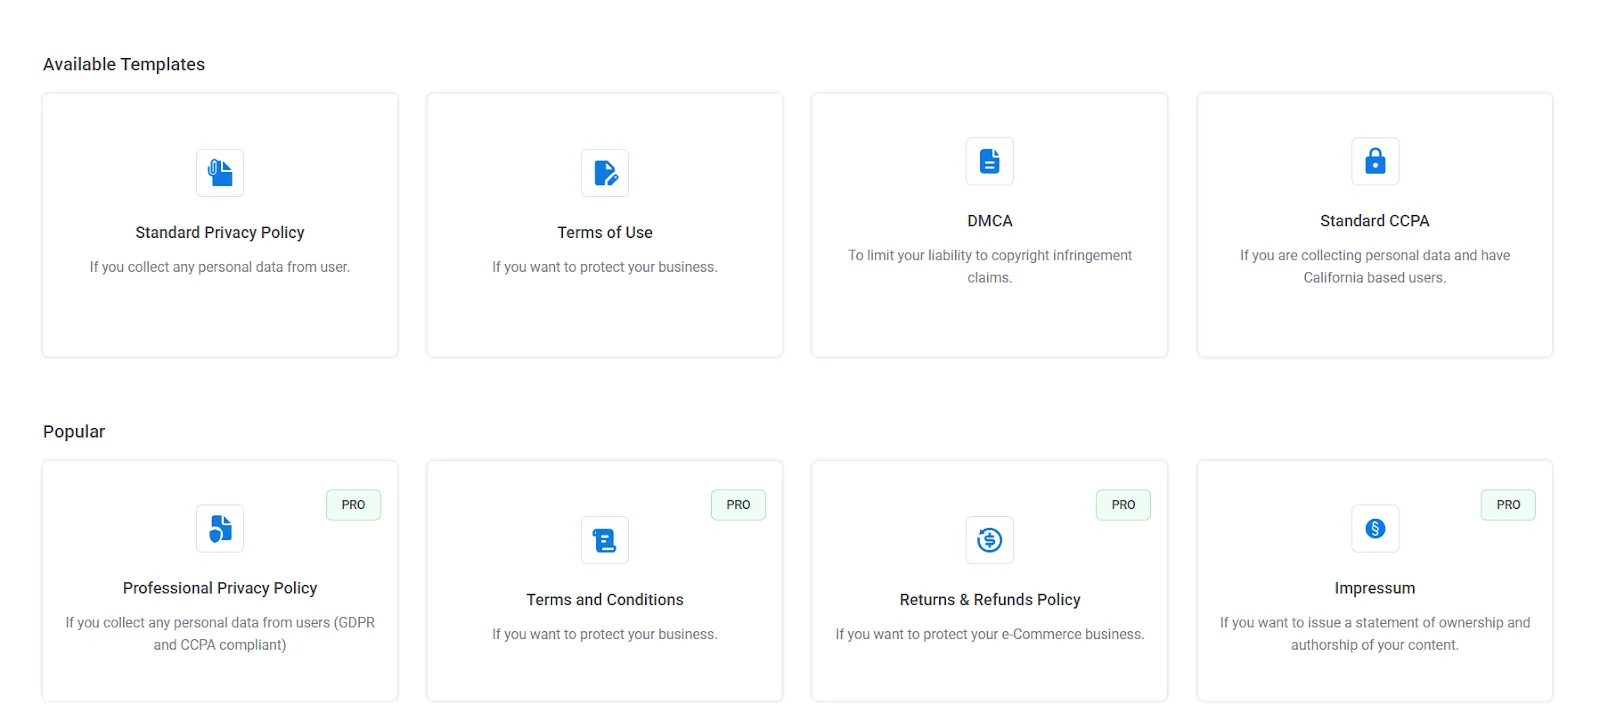Click 'If you collect any personal data from user.'
Image resolution: width=1600 pixels, height=714 pixels.
(220, 267)
